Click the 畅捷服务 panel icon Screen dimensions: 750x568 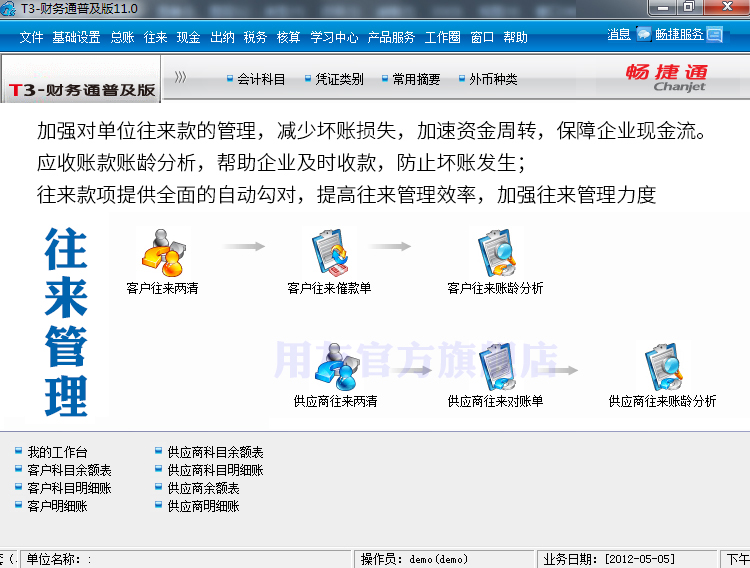tap(715, 34)
